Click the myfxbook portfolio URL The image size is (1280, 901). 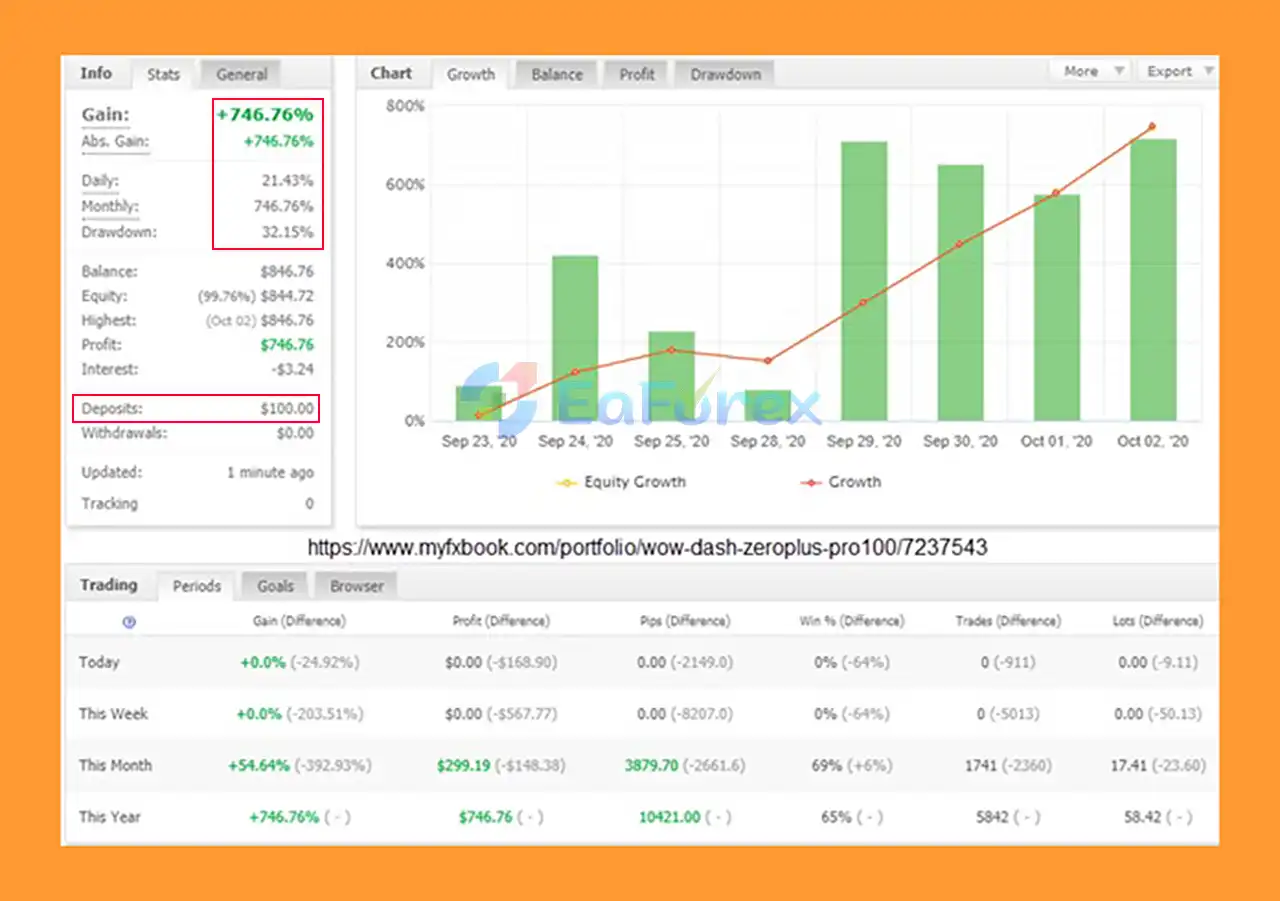647,548
